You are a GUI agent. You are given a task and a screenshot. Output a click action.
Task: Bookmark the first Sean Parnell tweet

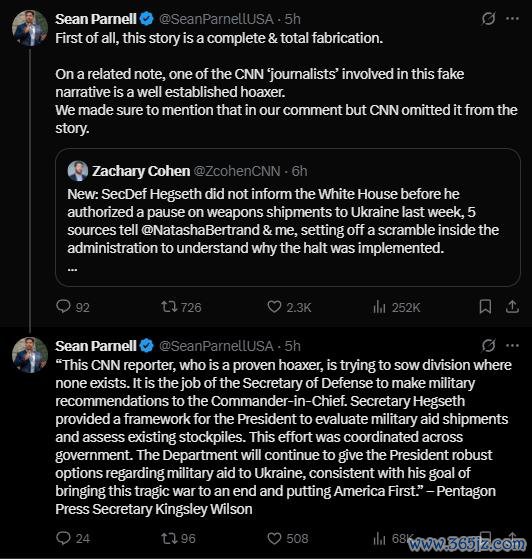coord(485,307)
